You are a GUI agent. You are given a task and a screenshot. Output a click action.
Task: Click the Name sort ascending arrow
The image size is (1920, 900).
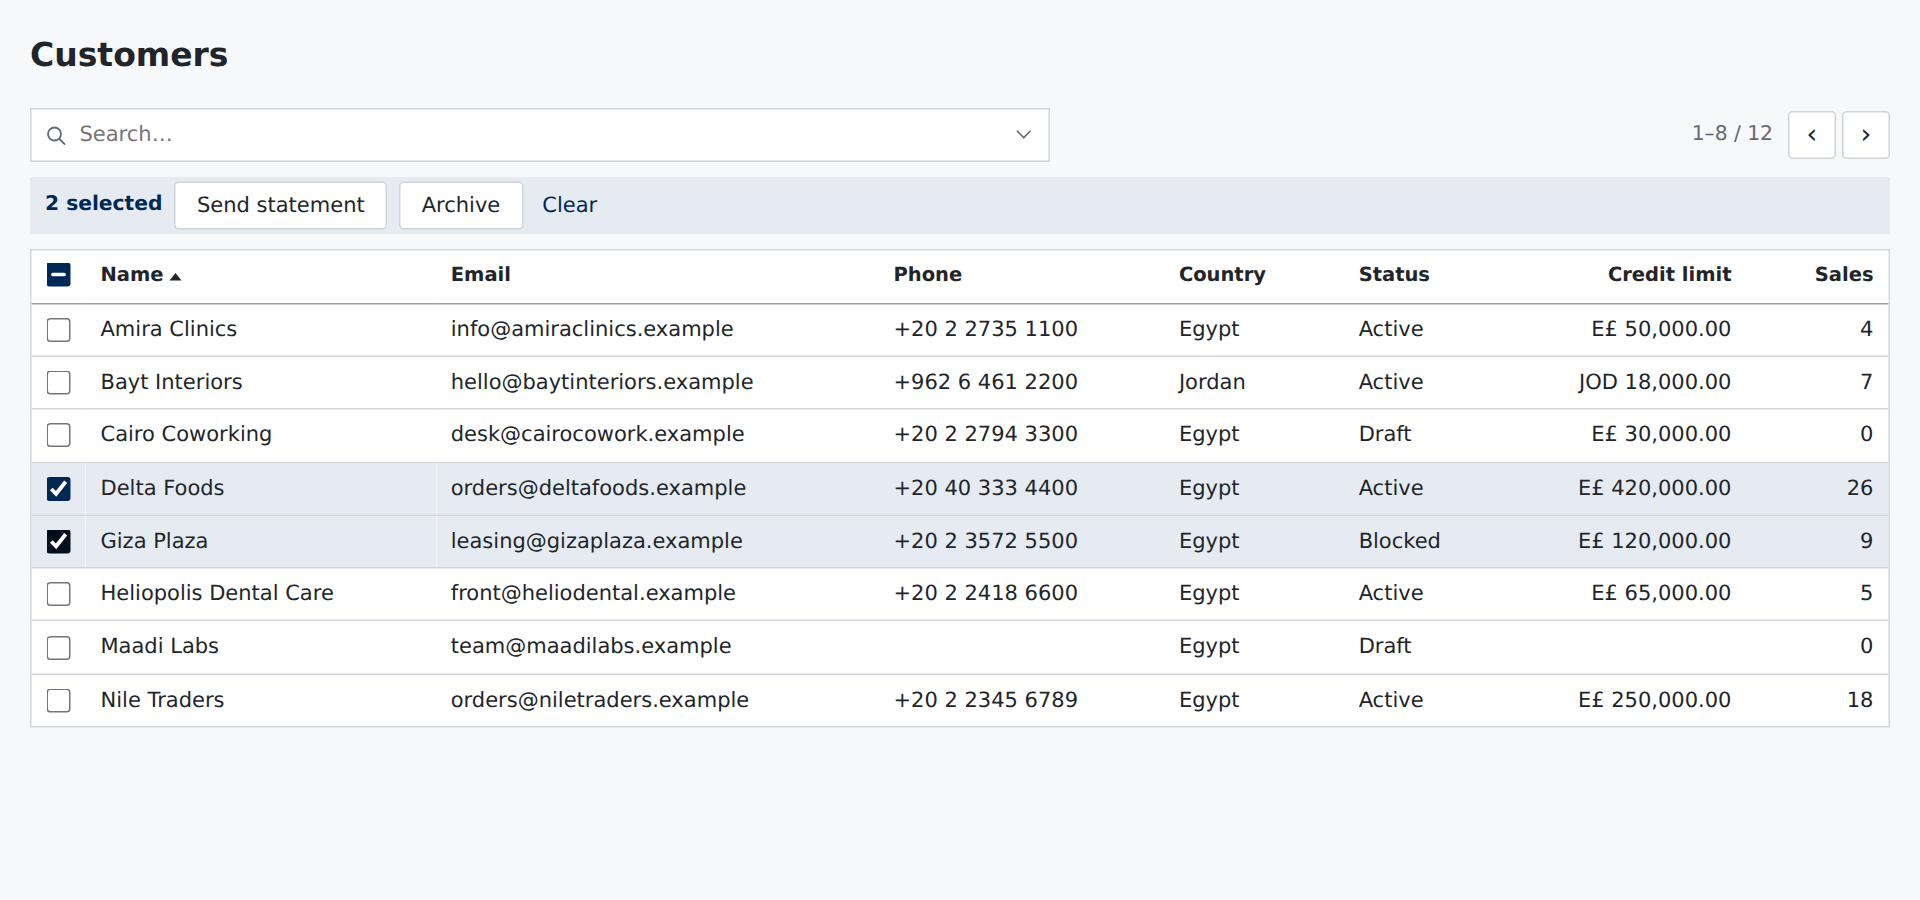[x=176, y=276]
